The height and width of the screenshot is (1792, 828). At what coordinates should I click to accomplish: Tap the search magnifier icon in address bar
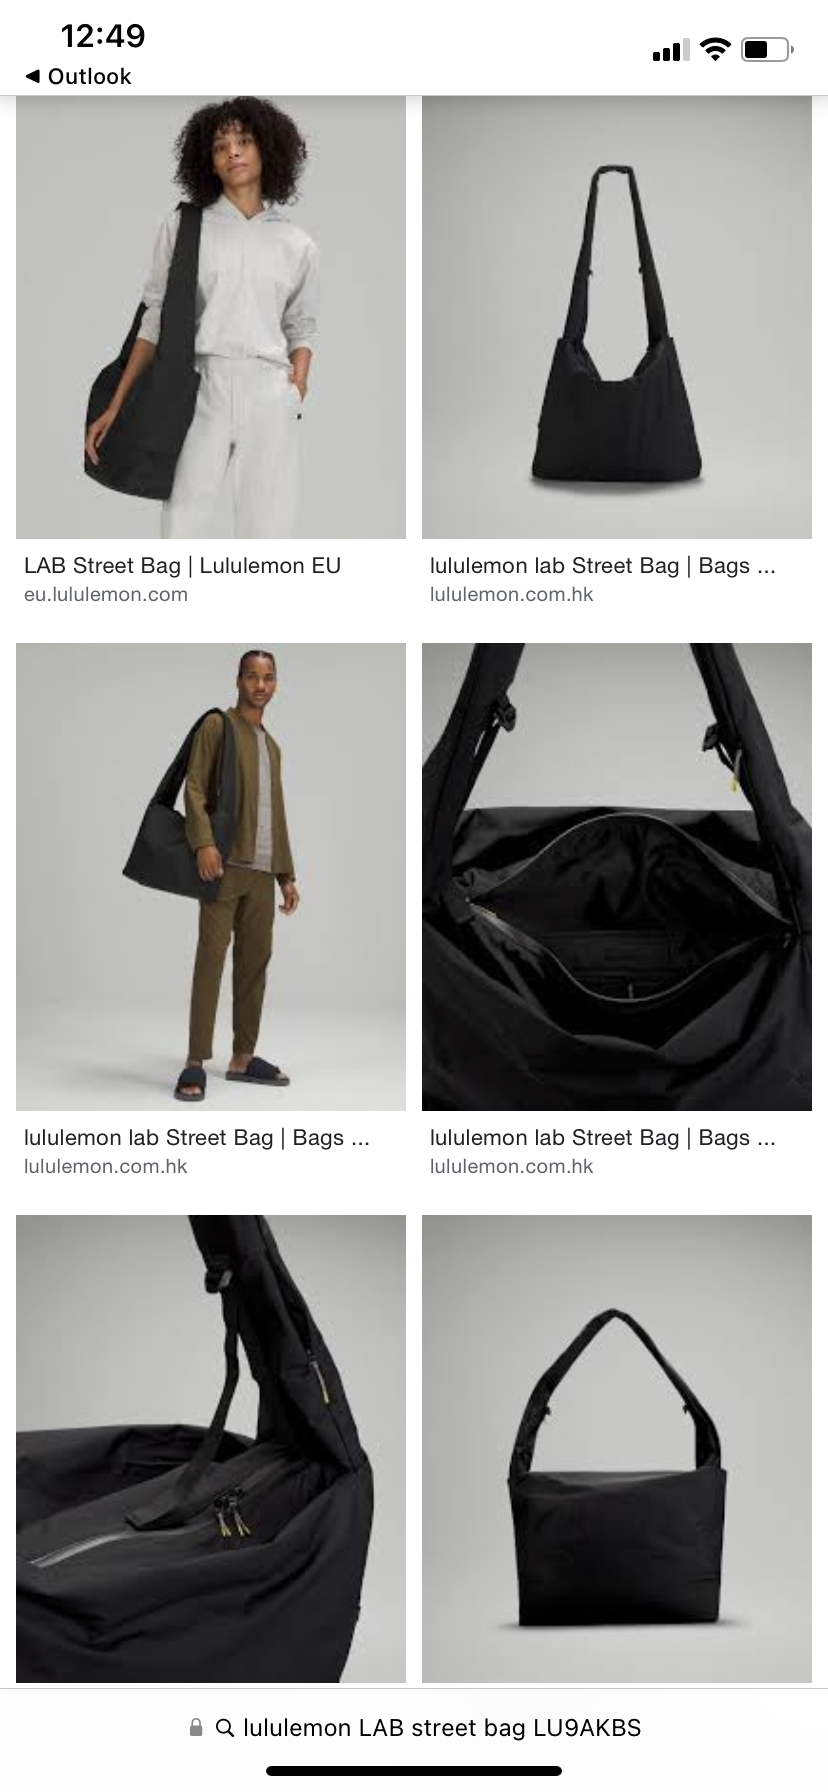click(225, 1727)
